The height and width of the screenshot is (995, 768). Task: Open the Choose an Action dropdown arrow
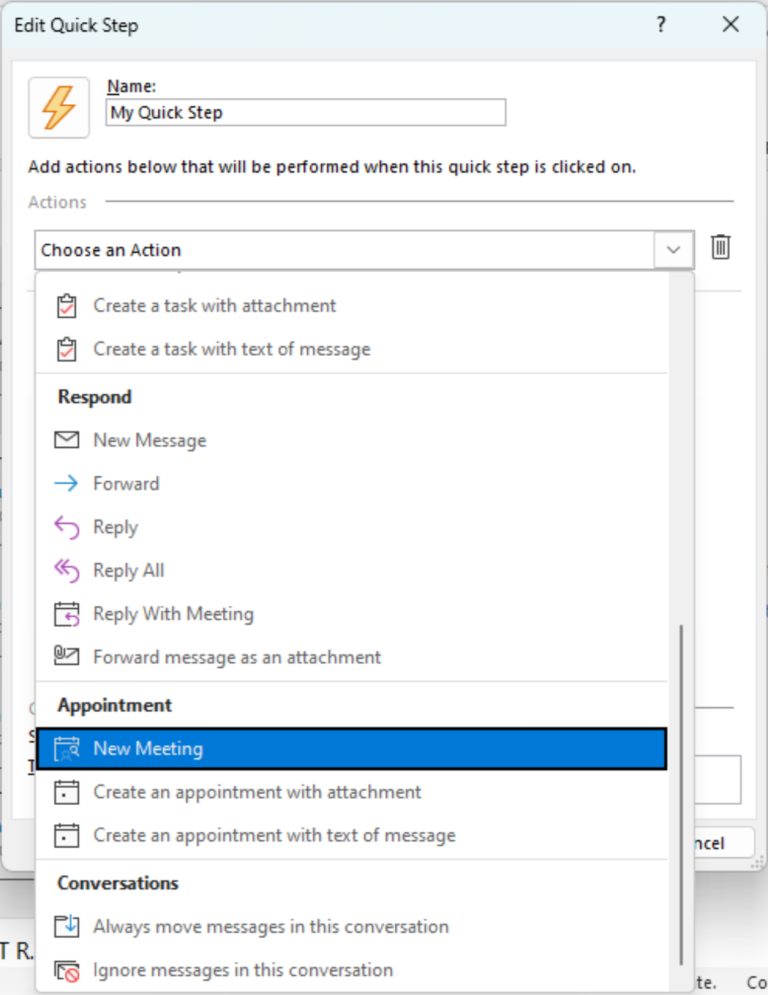(674, 248)
